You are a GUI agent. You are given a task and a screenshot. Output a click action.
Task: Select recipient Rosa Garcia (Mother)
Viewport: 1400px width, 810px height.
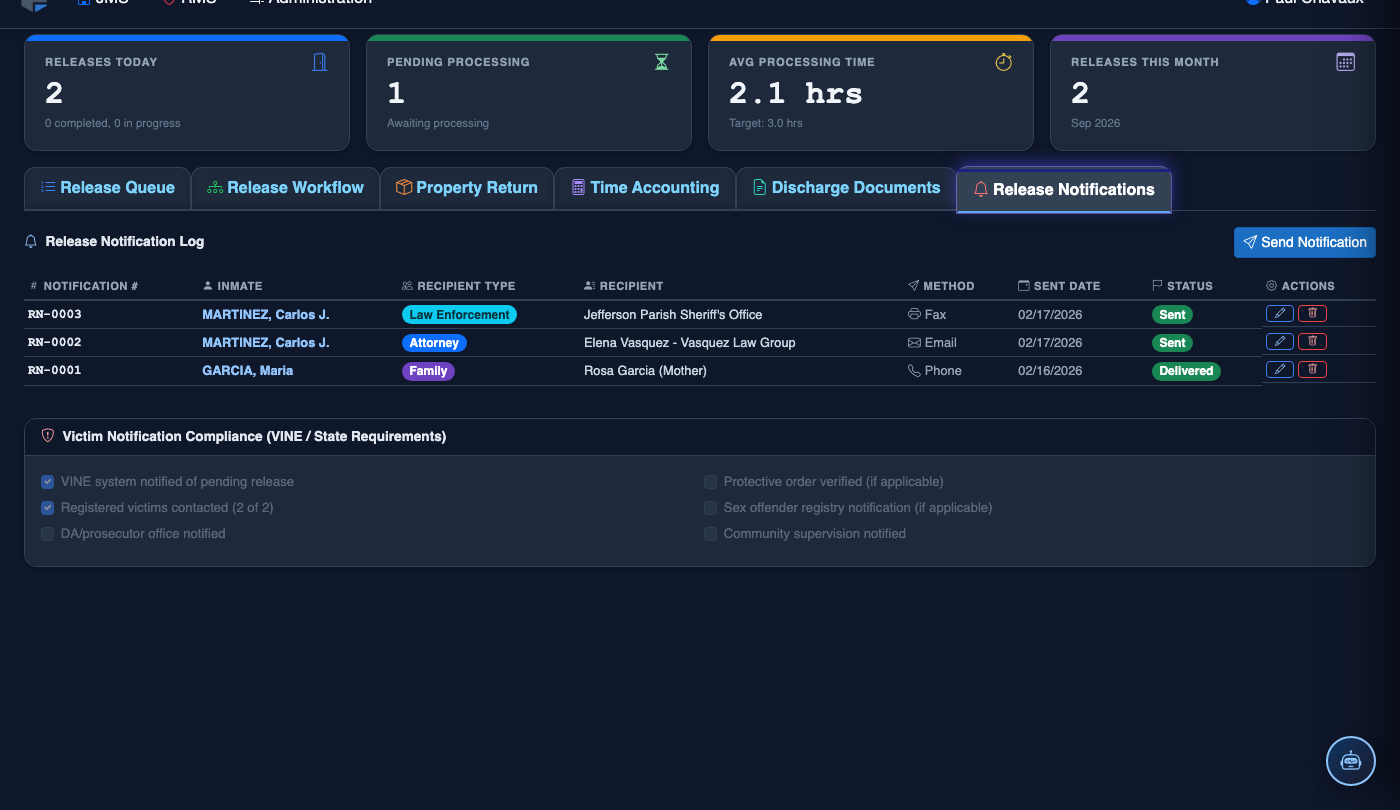point(645,370)
